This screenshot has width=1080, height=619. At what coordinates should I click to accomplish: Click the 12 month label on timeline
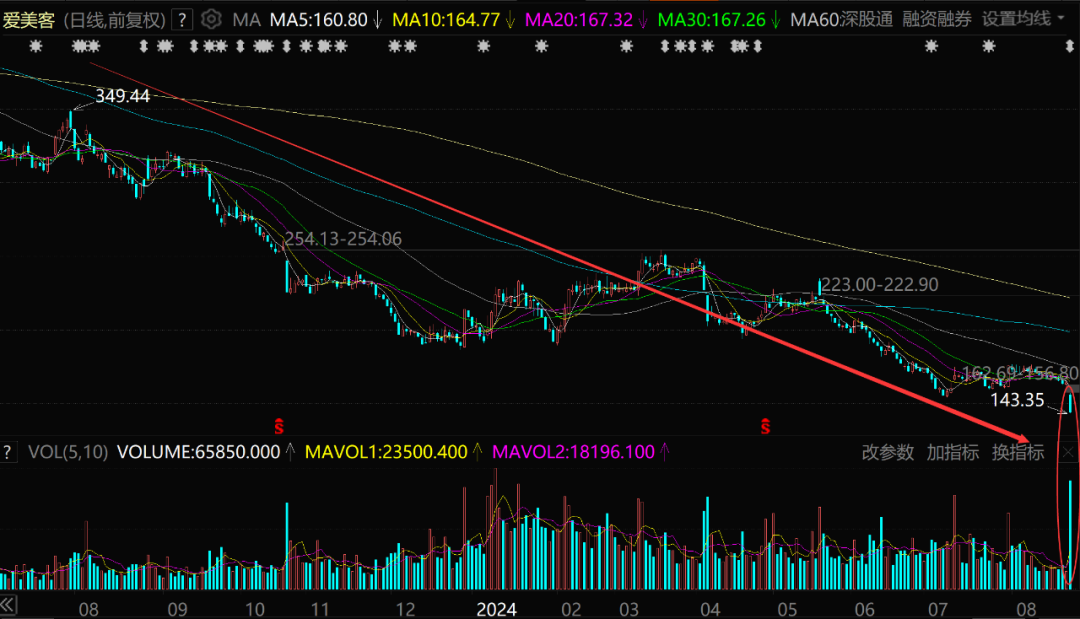click(x=406, y=609)
